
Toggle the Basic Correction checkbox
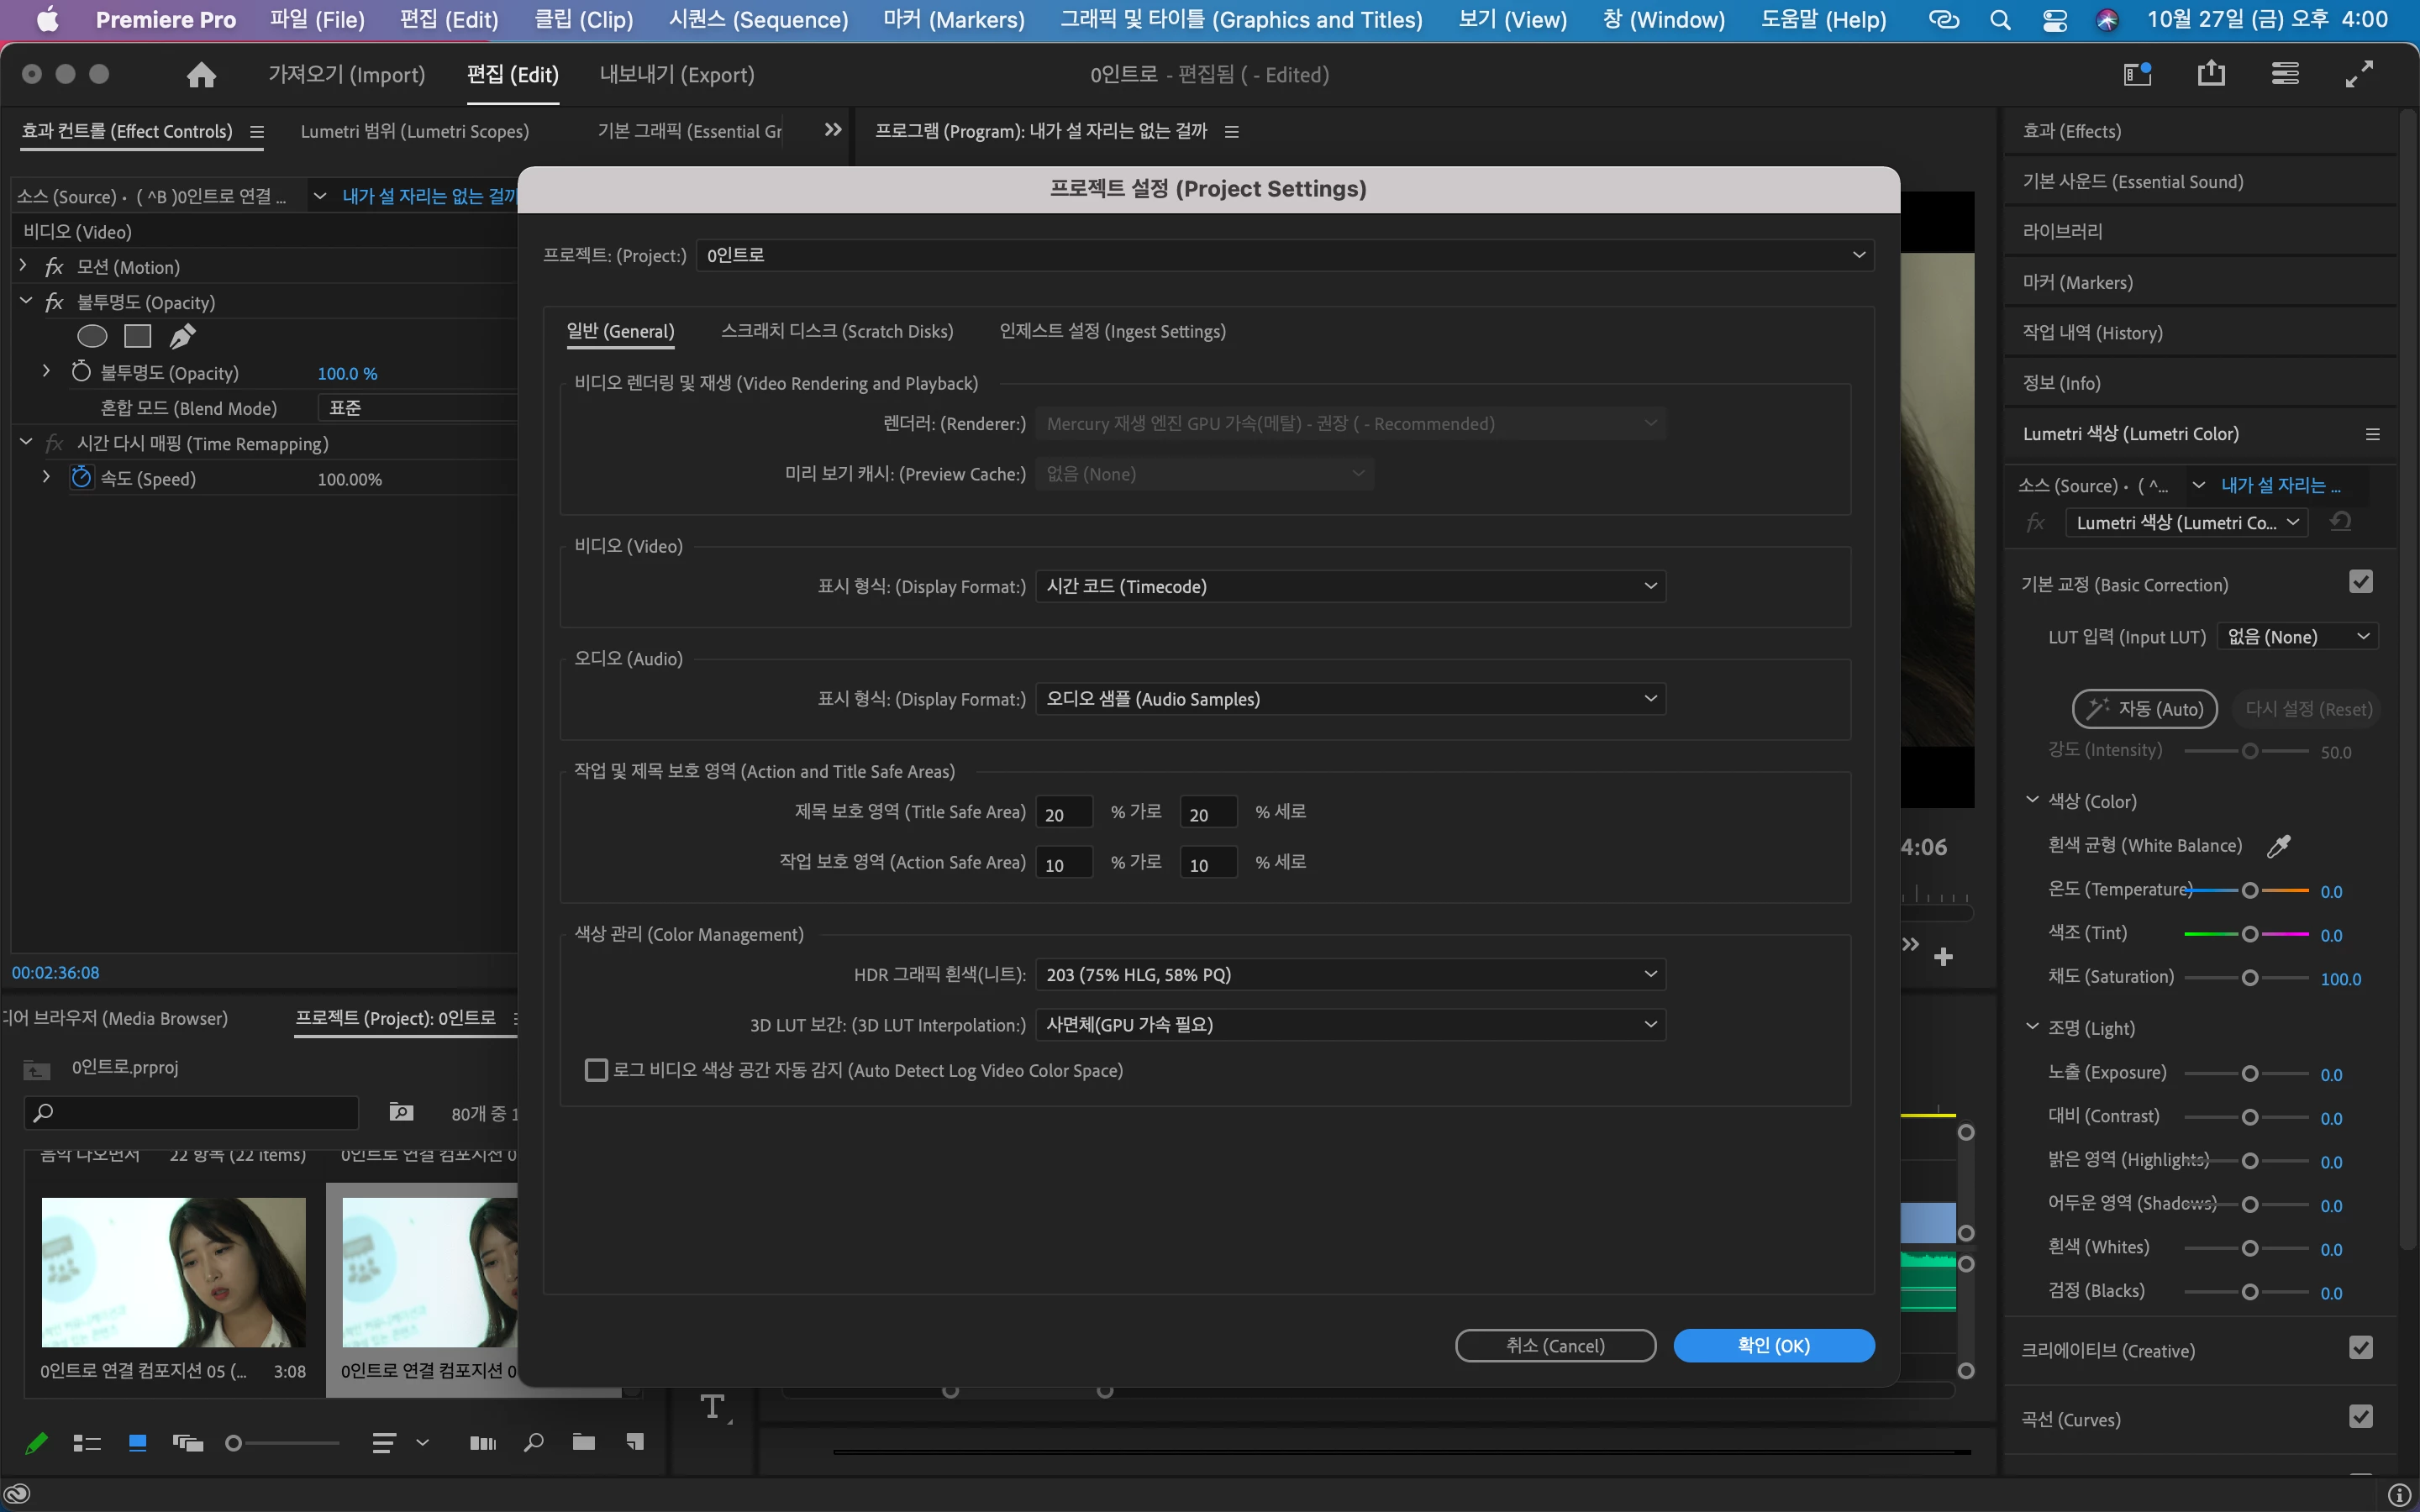(x=2360, y=582)
